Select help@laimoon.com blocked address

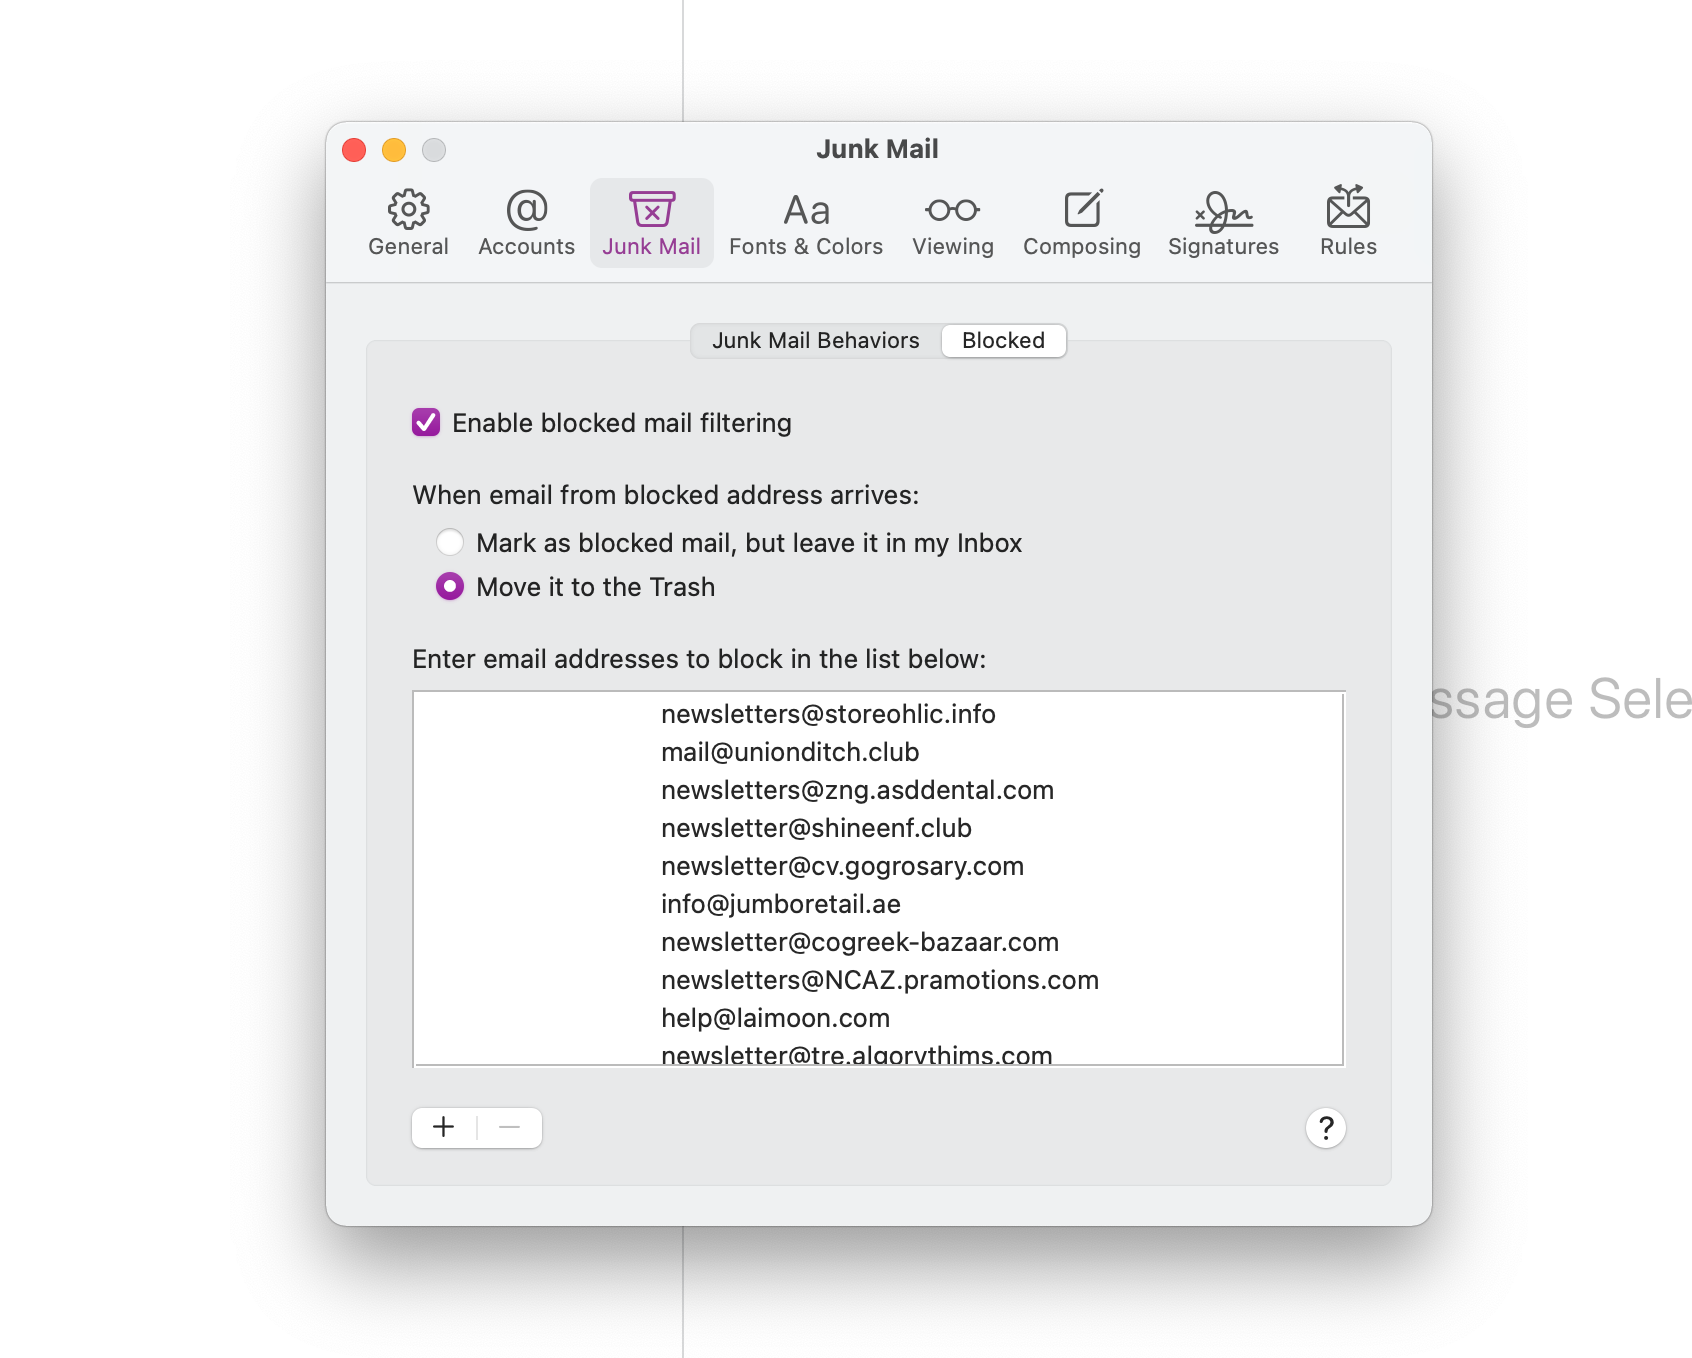coord(775,1018)
